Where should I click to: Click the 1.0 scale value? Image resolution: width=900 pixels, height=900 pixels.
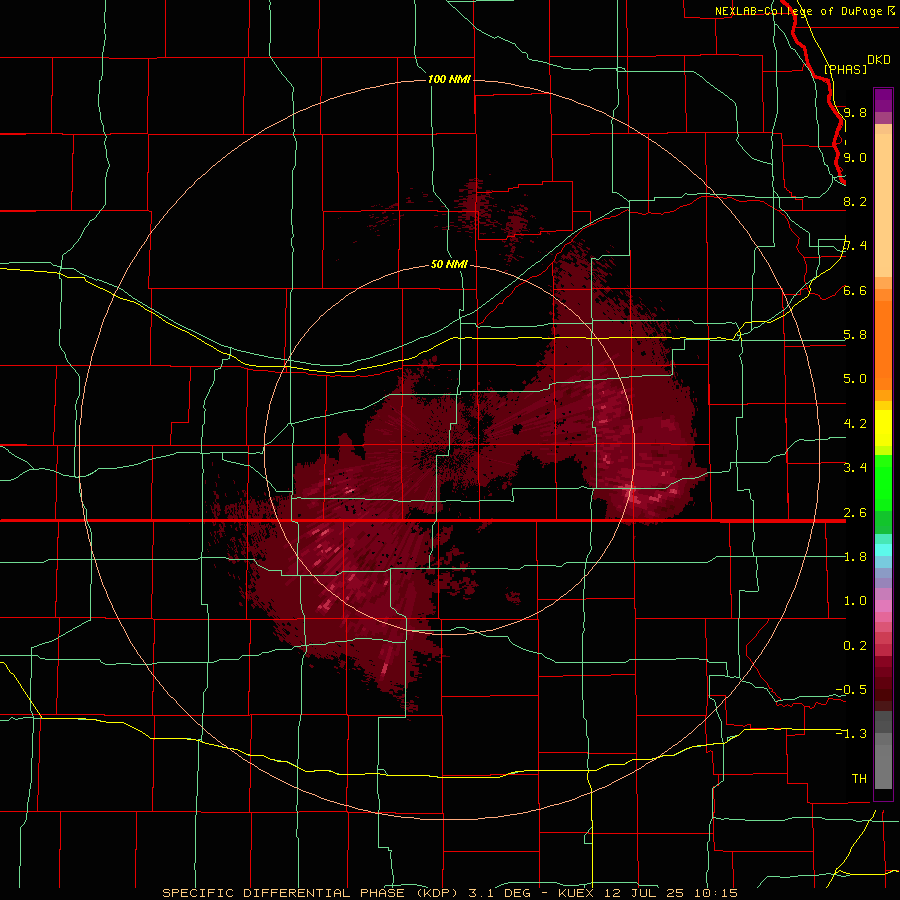[x=855, y=601]
